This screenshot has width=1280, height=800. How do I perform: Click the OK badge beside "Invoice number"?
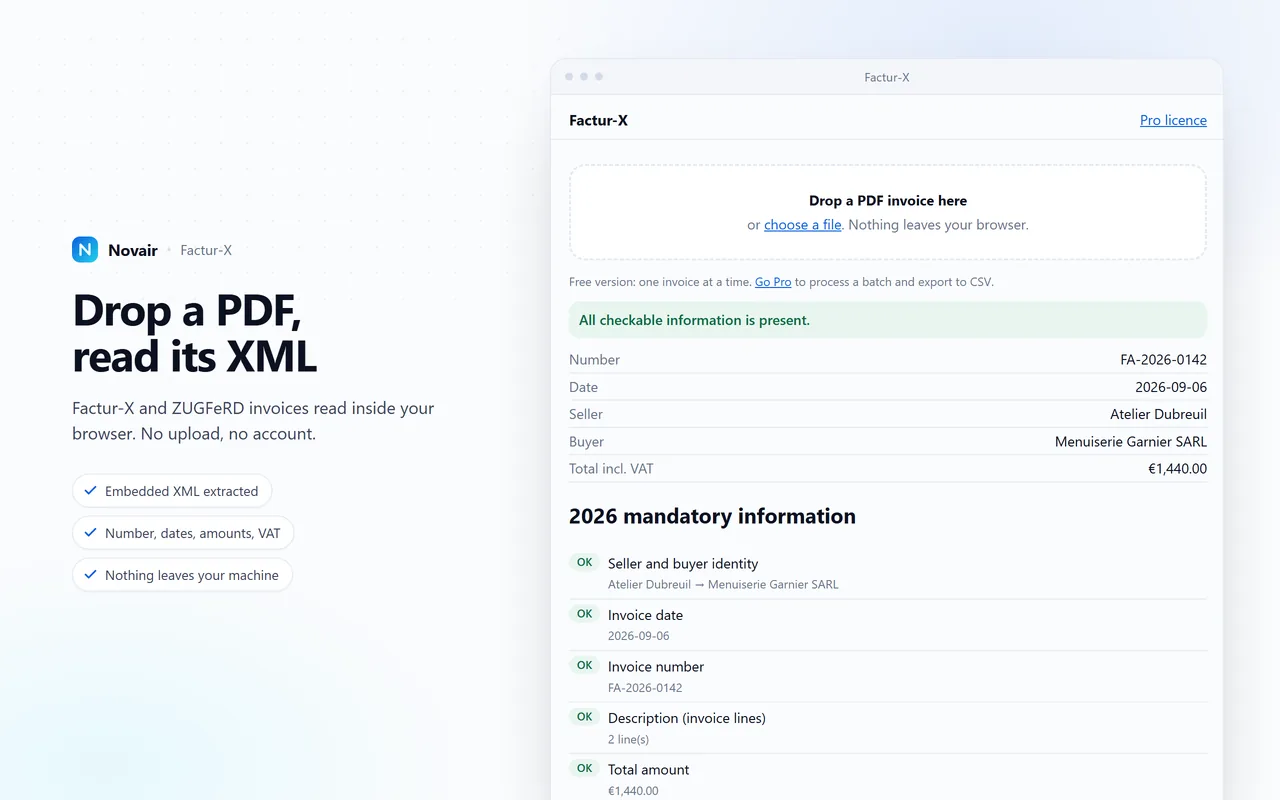pyautogui.click(x=585, y=665)
